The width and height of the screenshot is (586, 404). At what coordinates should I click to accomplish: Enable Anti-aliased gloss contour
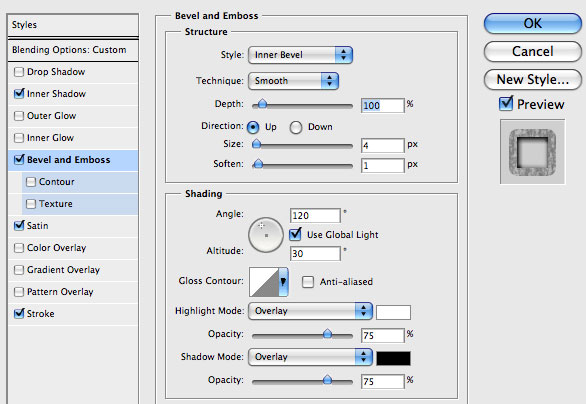tap(308, 282)
